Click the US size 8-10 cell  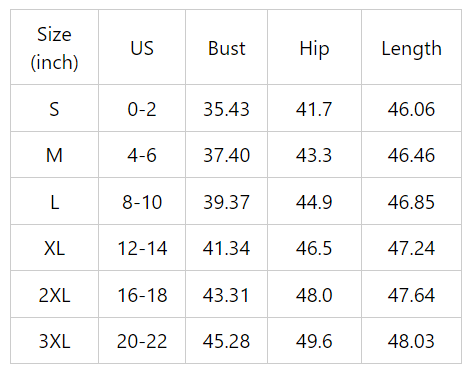tap(142, 202)
